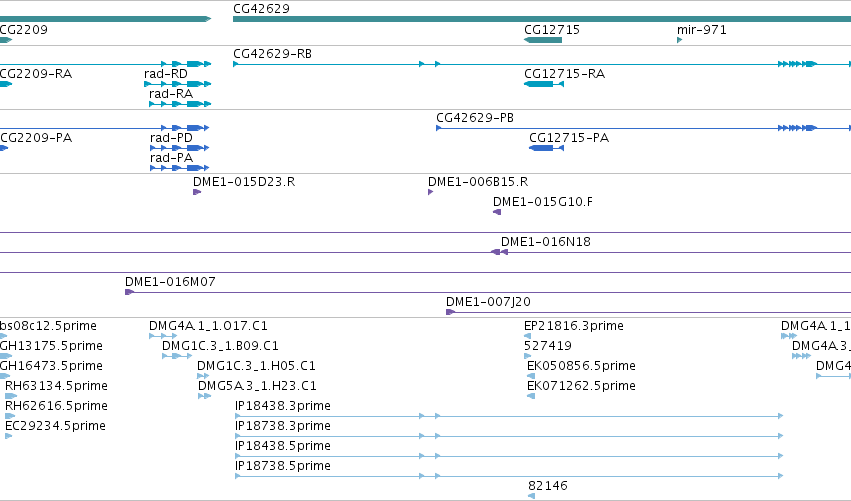
Task: Select the bs08c12.5prime EST
Action: click(x=3, y=336)
